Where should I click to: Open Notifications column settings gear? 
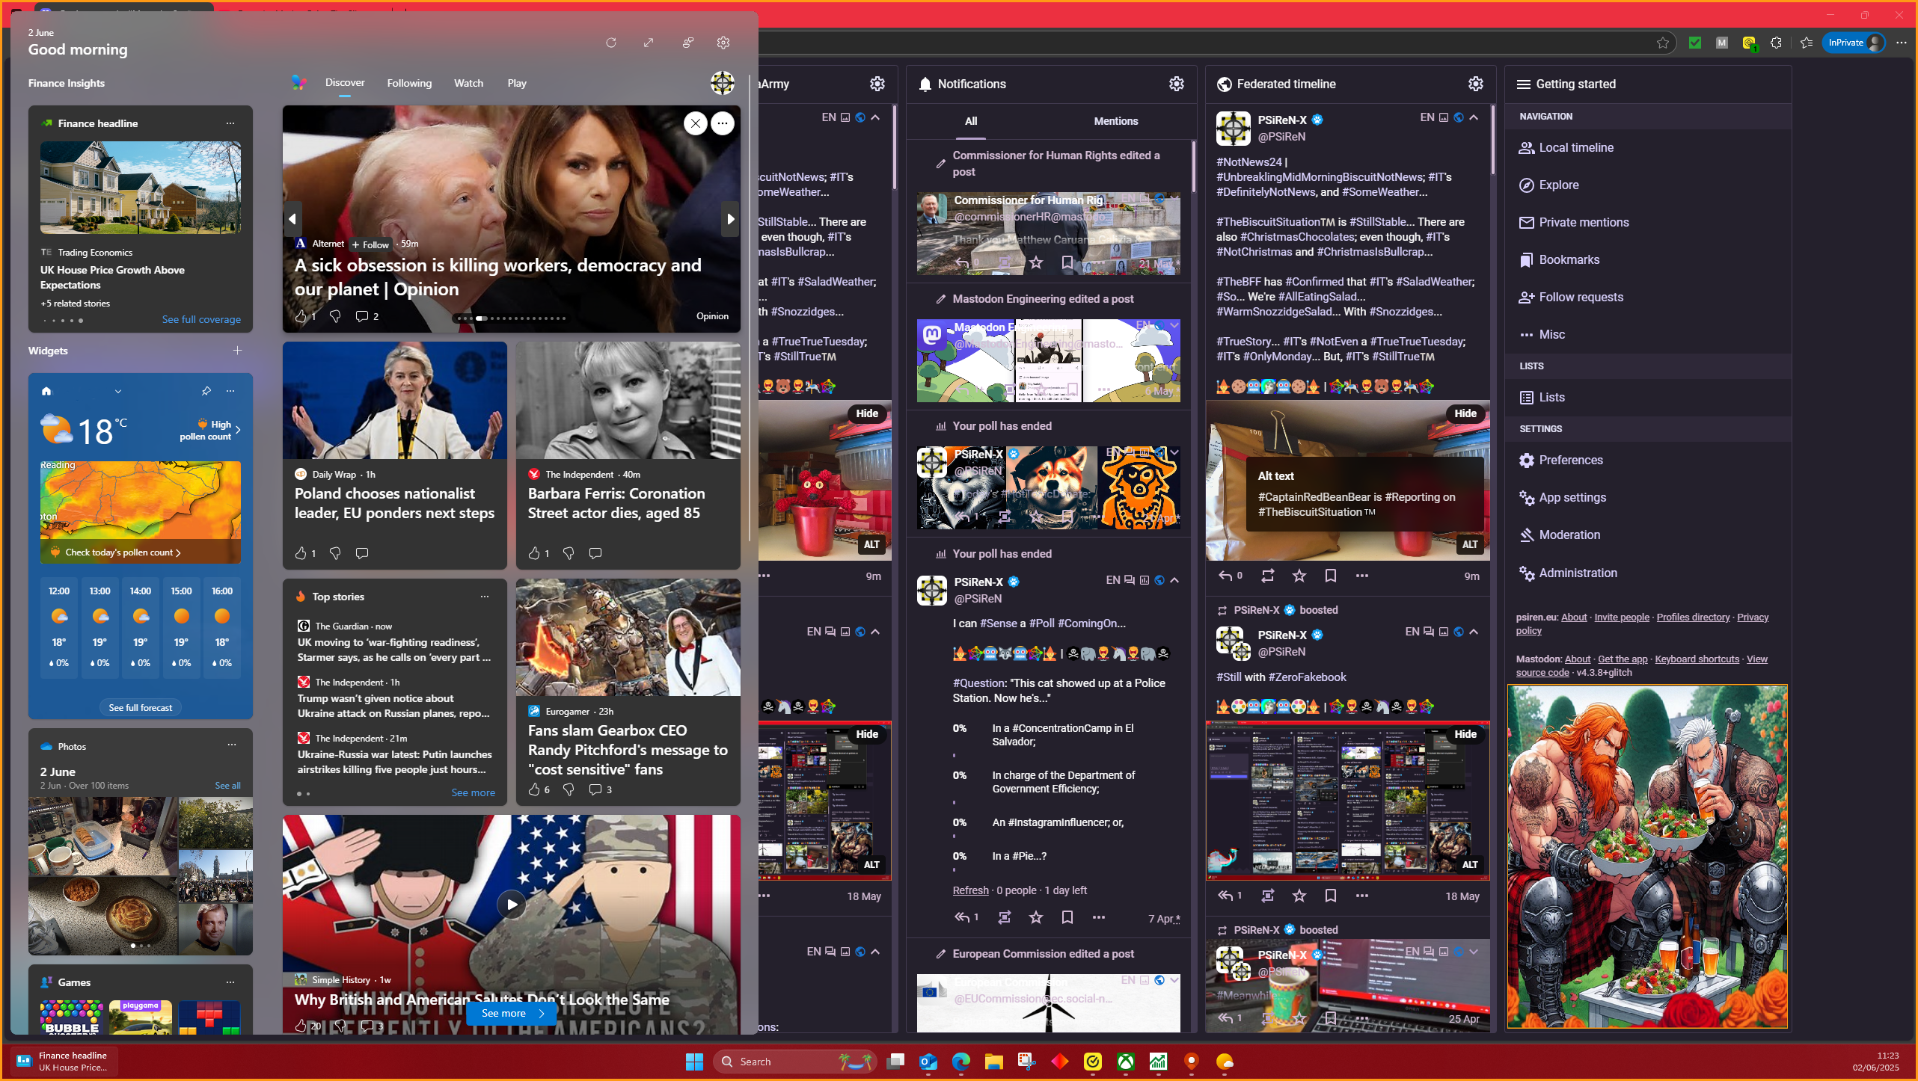pyautogui.click(x=1176, y=84)
